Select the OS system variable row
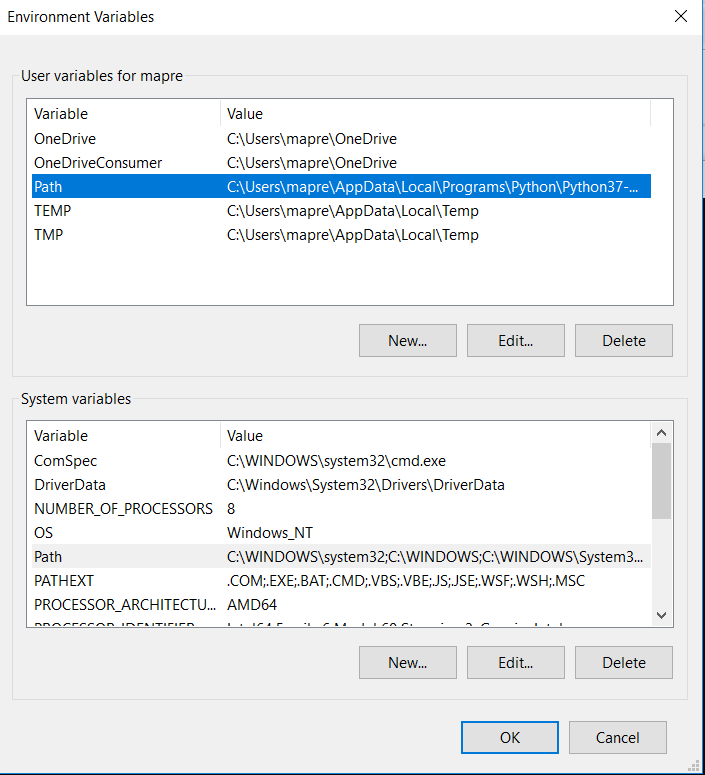The height and width of the screenshot is (775, 705). [x=341, y=532]
